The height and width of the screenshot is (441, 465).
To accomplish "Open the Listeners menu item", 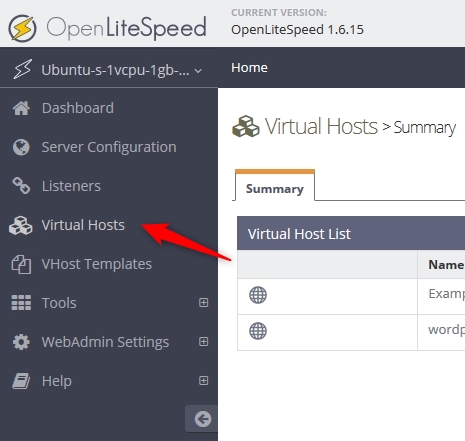I will (71, 186).
